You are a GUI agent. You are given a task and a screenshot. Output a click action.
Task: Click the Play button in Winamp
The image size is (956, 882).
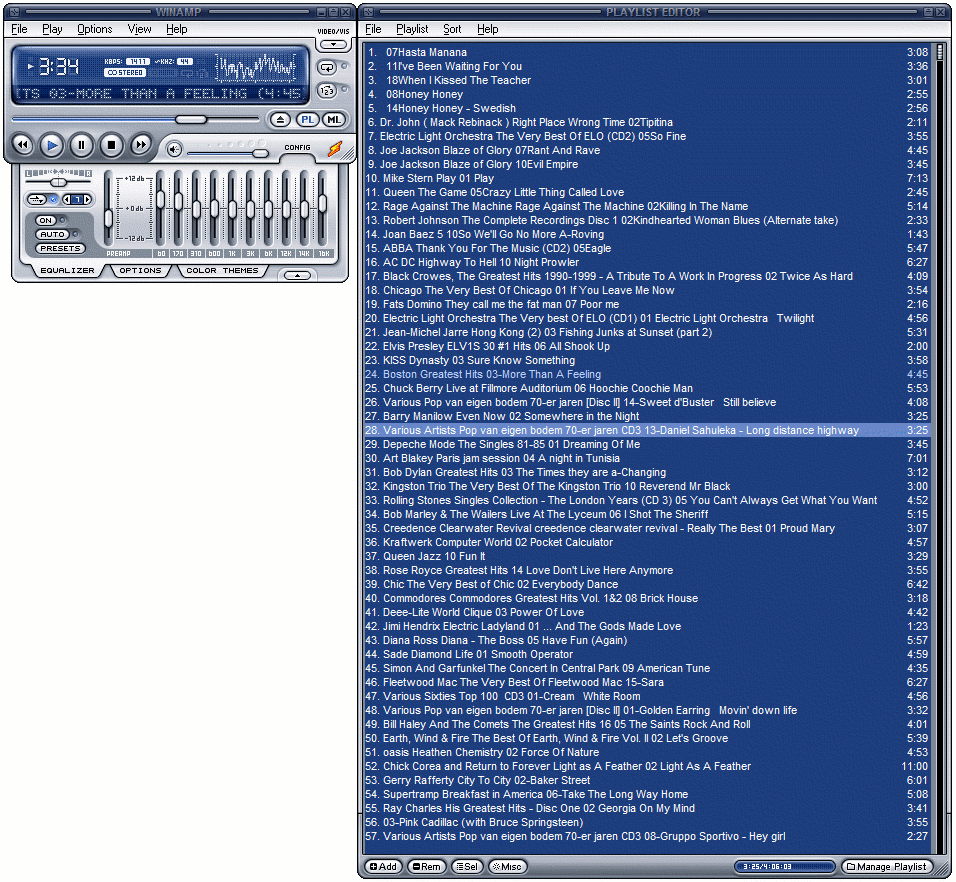pos(52,145)
